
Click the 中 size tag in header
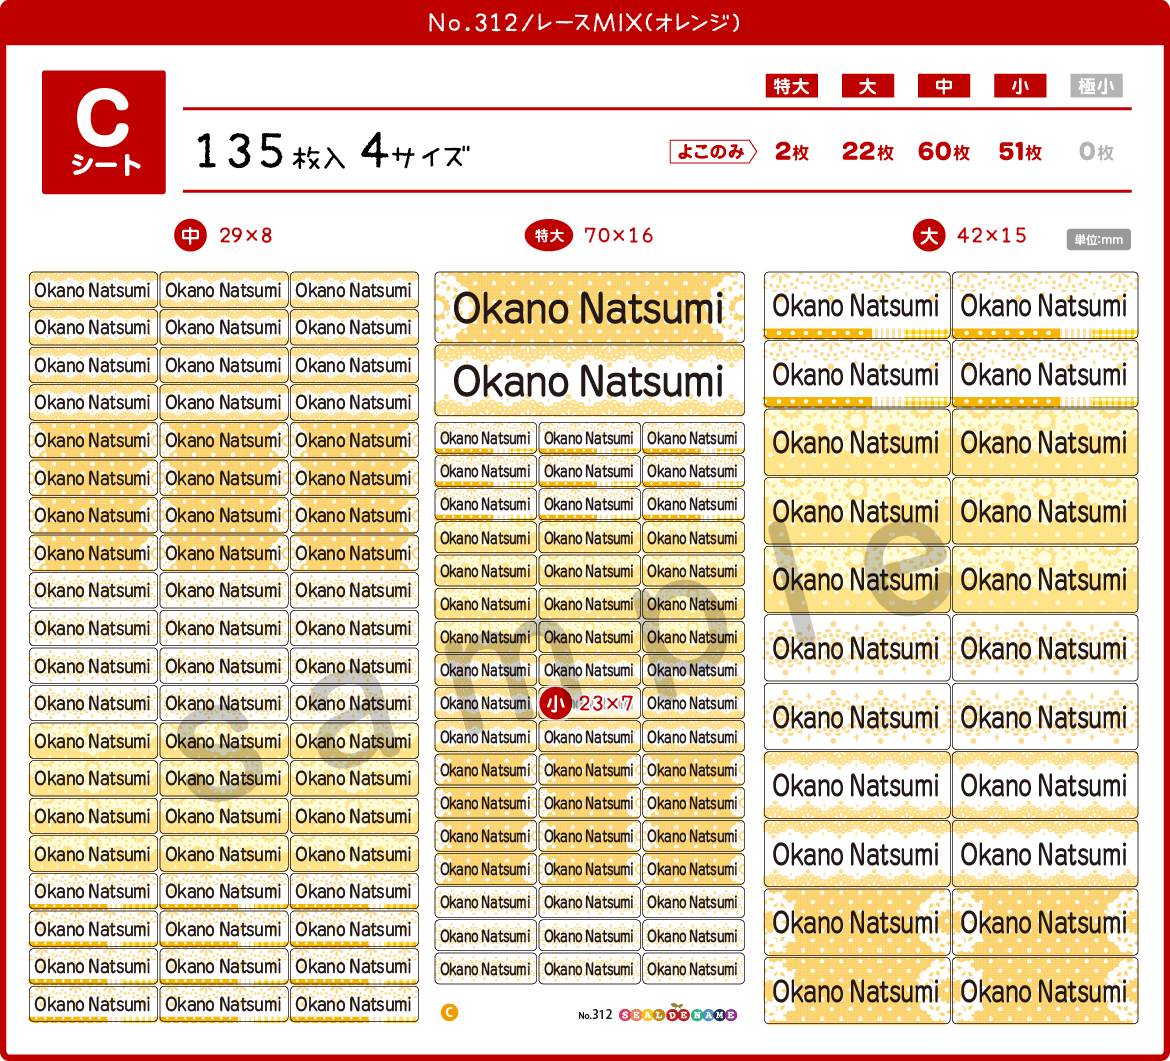943,86
